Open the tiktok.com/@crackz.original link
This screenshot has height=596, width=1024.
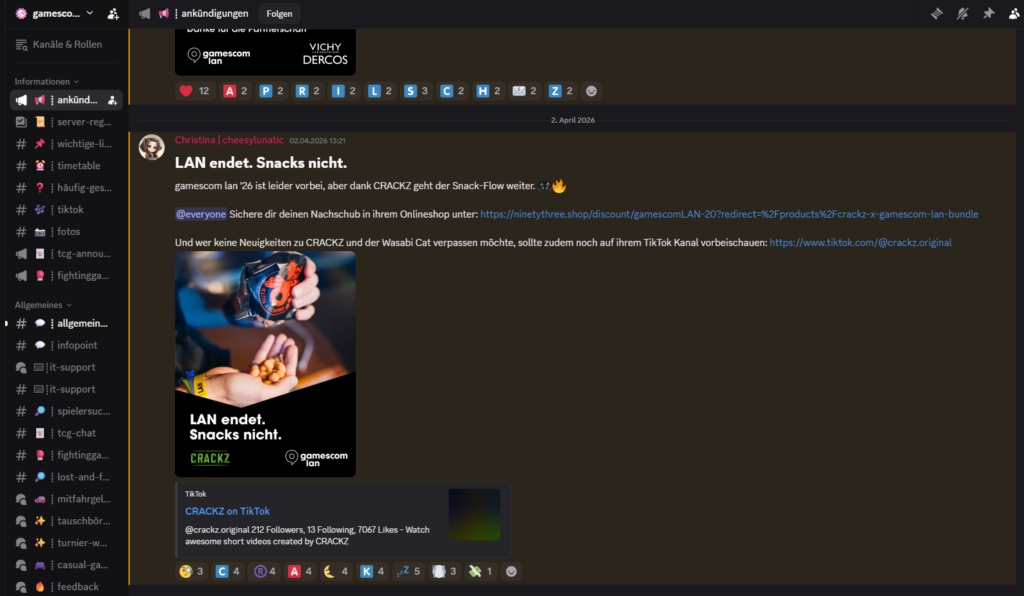click(860, 242)
